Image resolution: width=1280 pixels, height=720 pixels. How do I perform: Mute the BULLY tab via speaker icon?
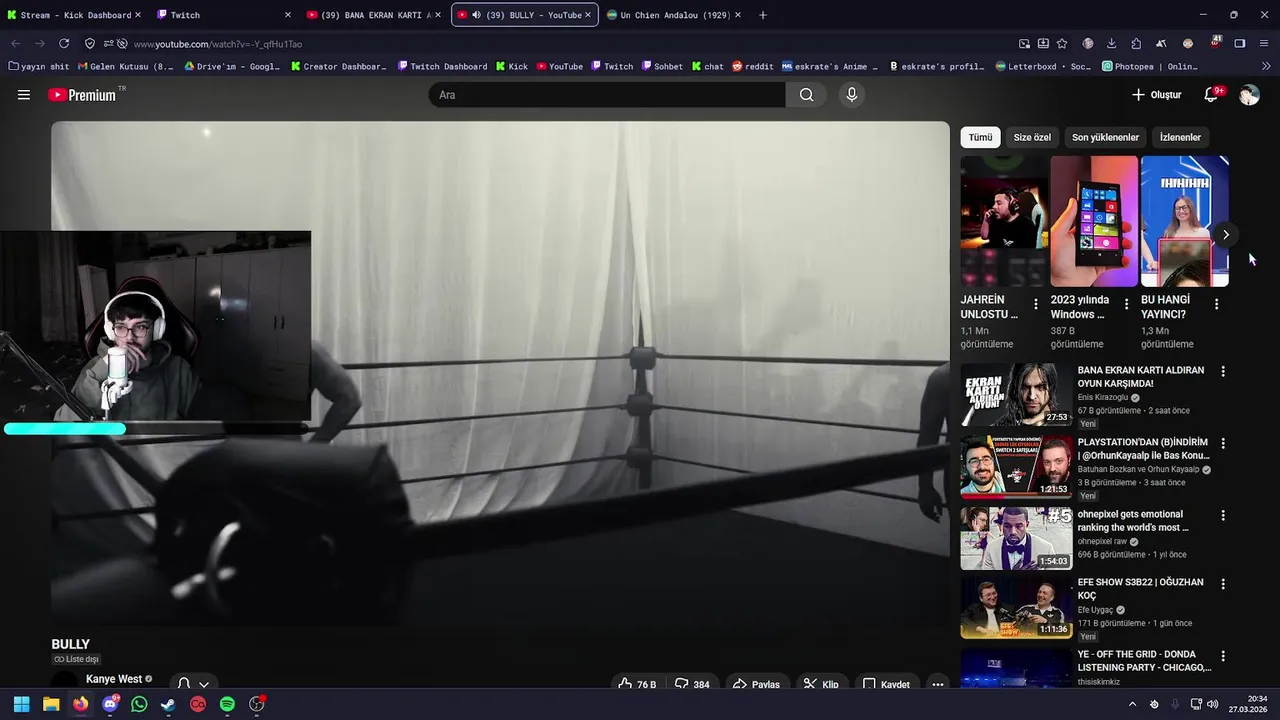(476, 15)
